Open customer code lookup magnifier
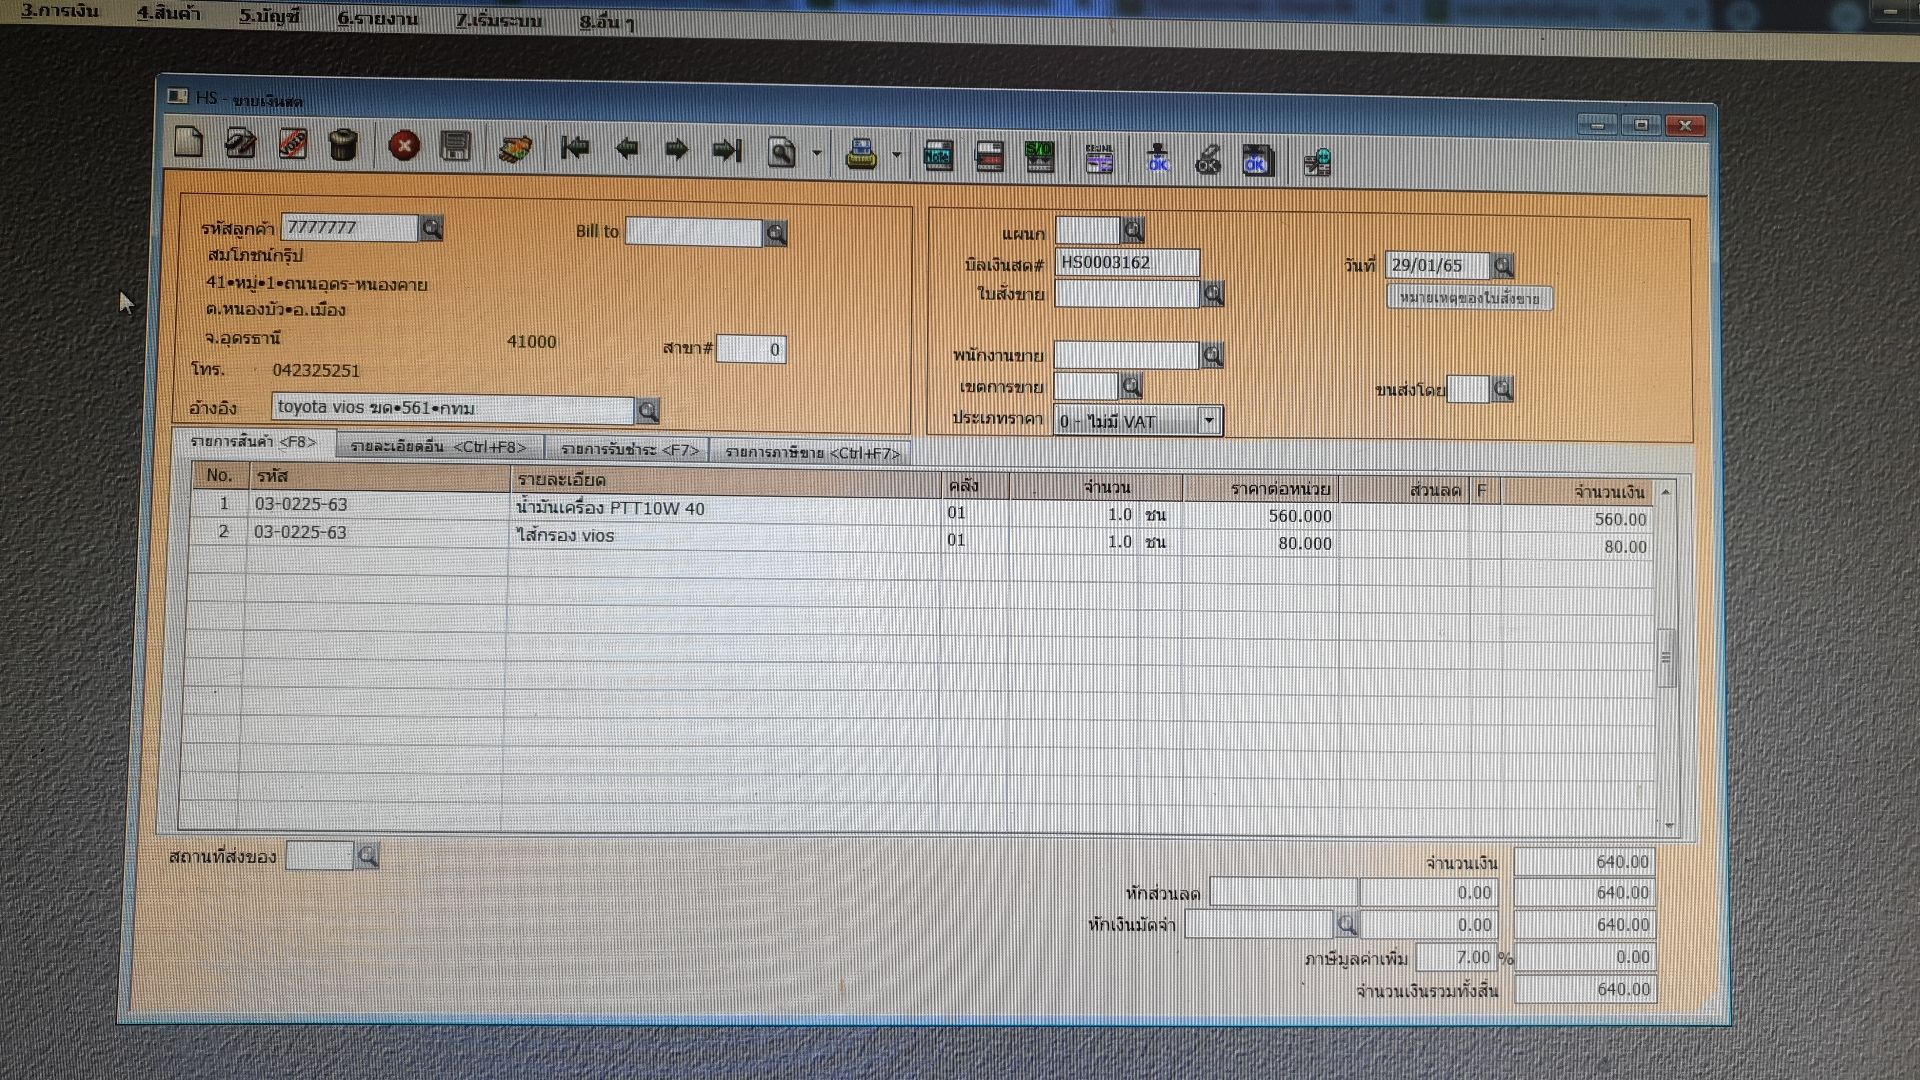The width and height of the screenshot is (1920, 1080). point(431,229)
